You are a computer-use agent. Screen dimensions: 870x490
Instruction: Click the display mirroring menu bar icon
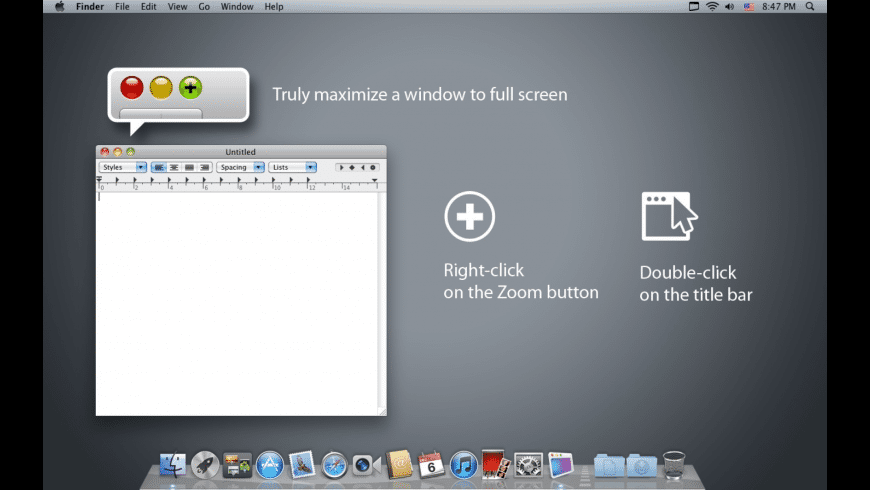694,7
